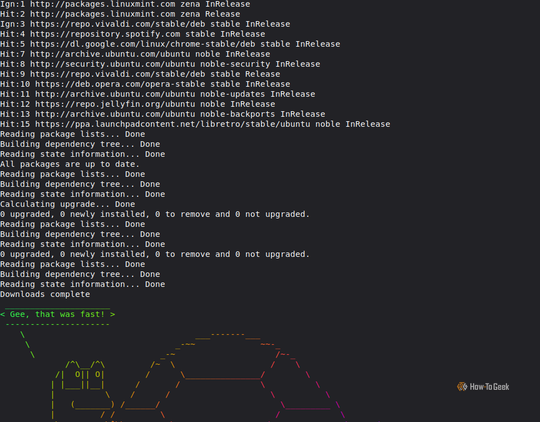Click the 'Calculating upgrade... Done' line
Image resolution: width=540 pixels, height=422 pixels.
coord(68,204)
